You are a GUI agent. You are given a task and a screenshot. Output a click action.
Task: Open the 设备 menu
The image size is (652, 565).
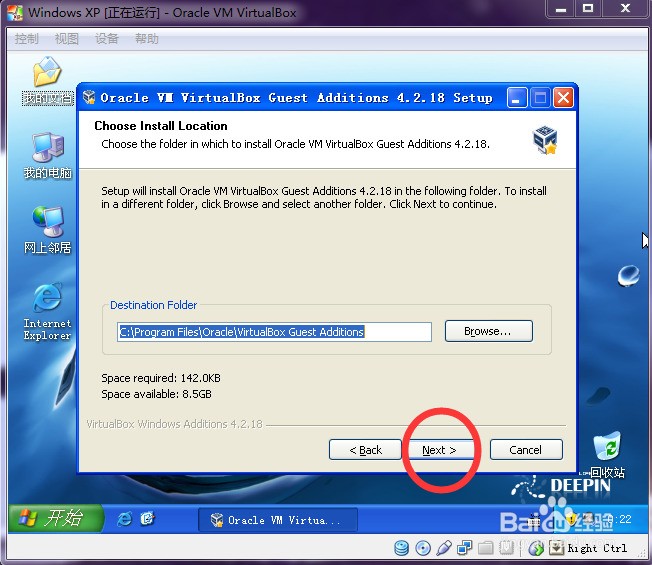[x=107, y=39]
